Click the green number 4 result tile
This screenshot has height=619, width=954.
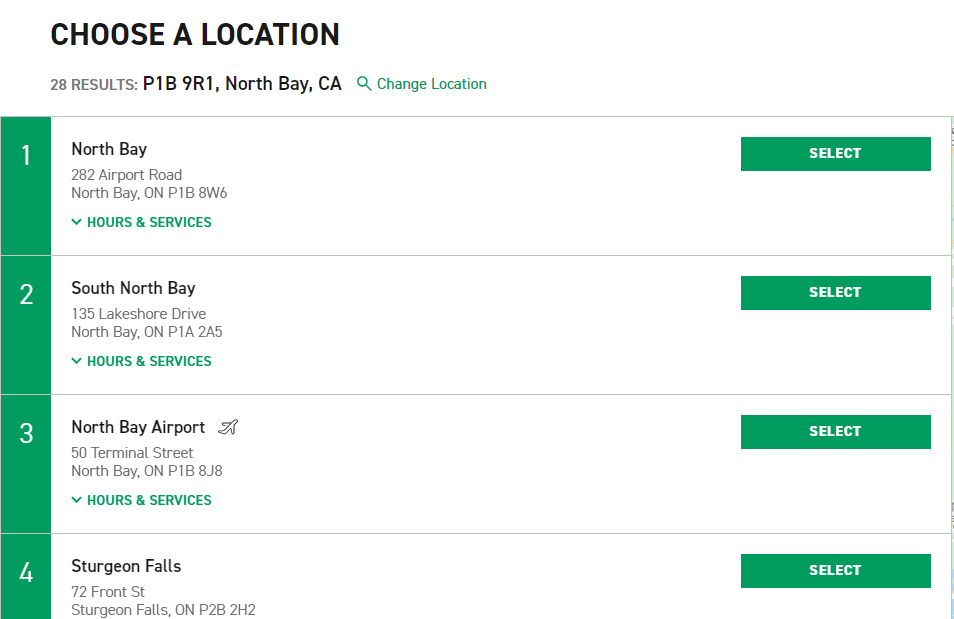coord(26,576)
